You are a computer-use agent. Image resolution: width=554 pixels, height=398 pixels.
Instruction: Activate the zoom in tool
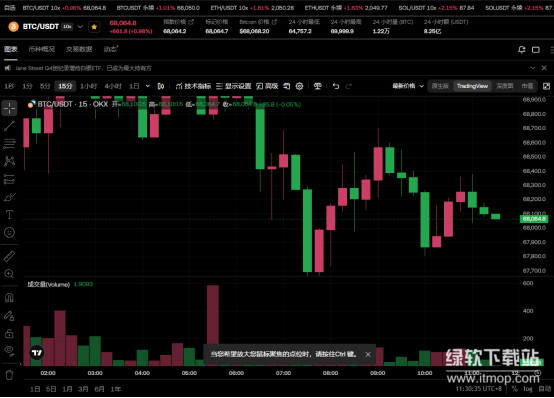coord(10,274)
